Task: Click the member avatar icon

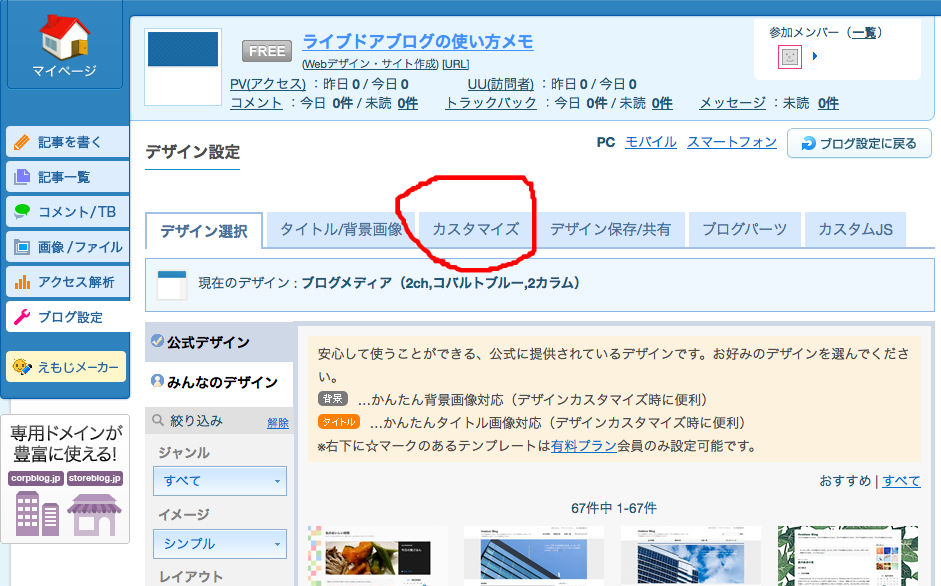Action: (x=790, y=57)
